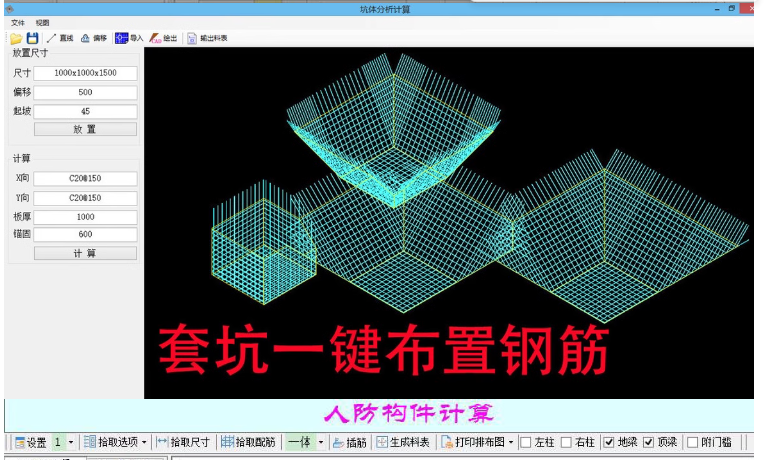Viewport: 765px width, 460px height.
Task: Open the 视图 menu
Action: 42,22
